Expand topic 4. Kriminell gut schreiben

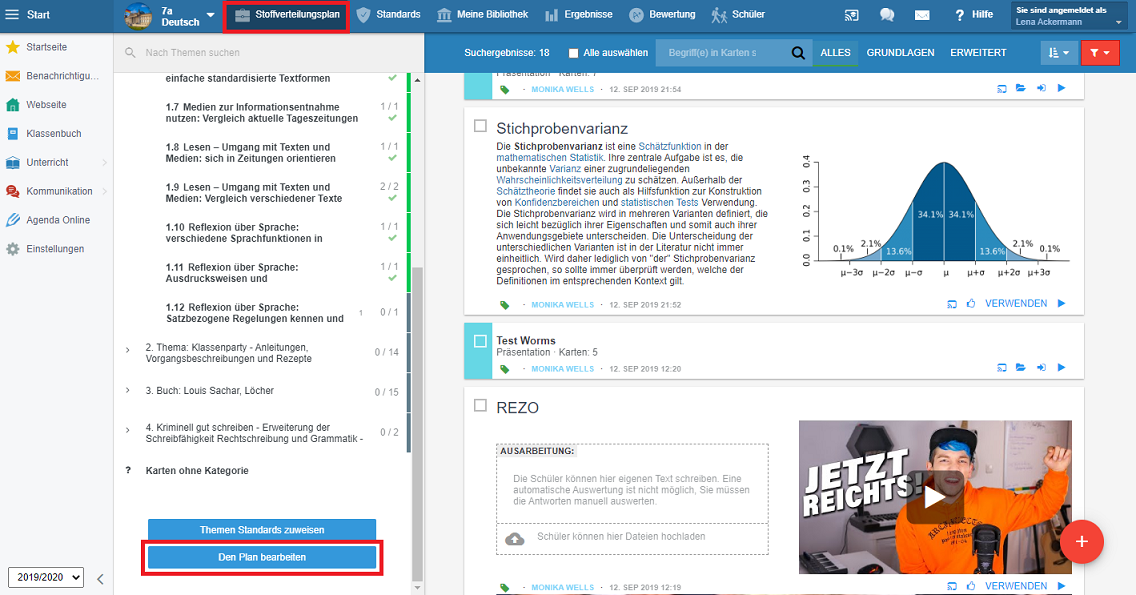pyautogui.click(x=128, y=430)
